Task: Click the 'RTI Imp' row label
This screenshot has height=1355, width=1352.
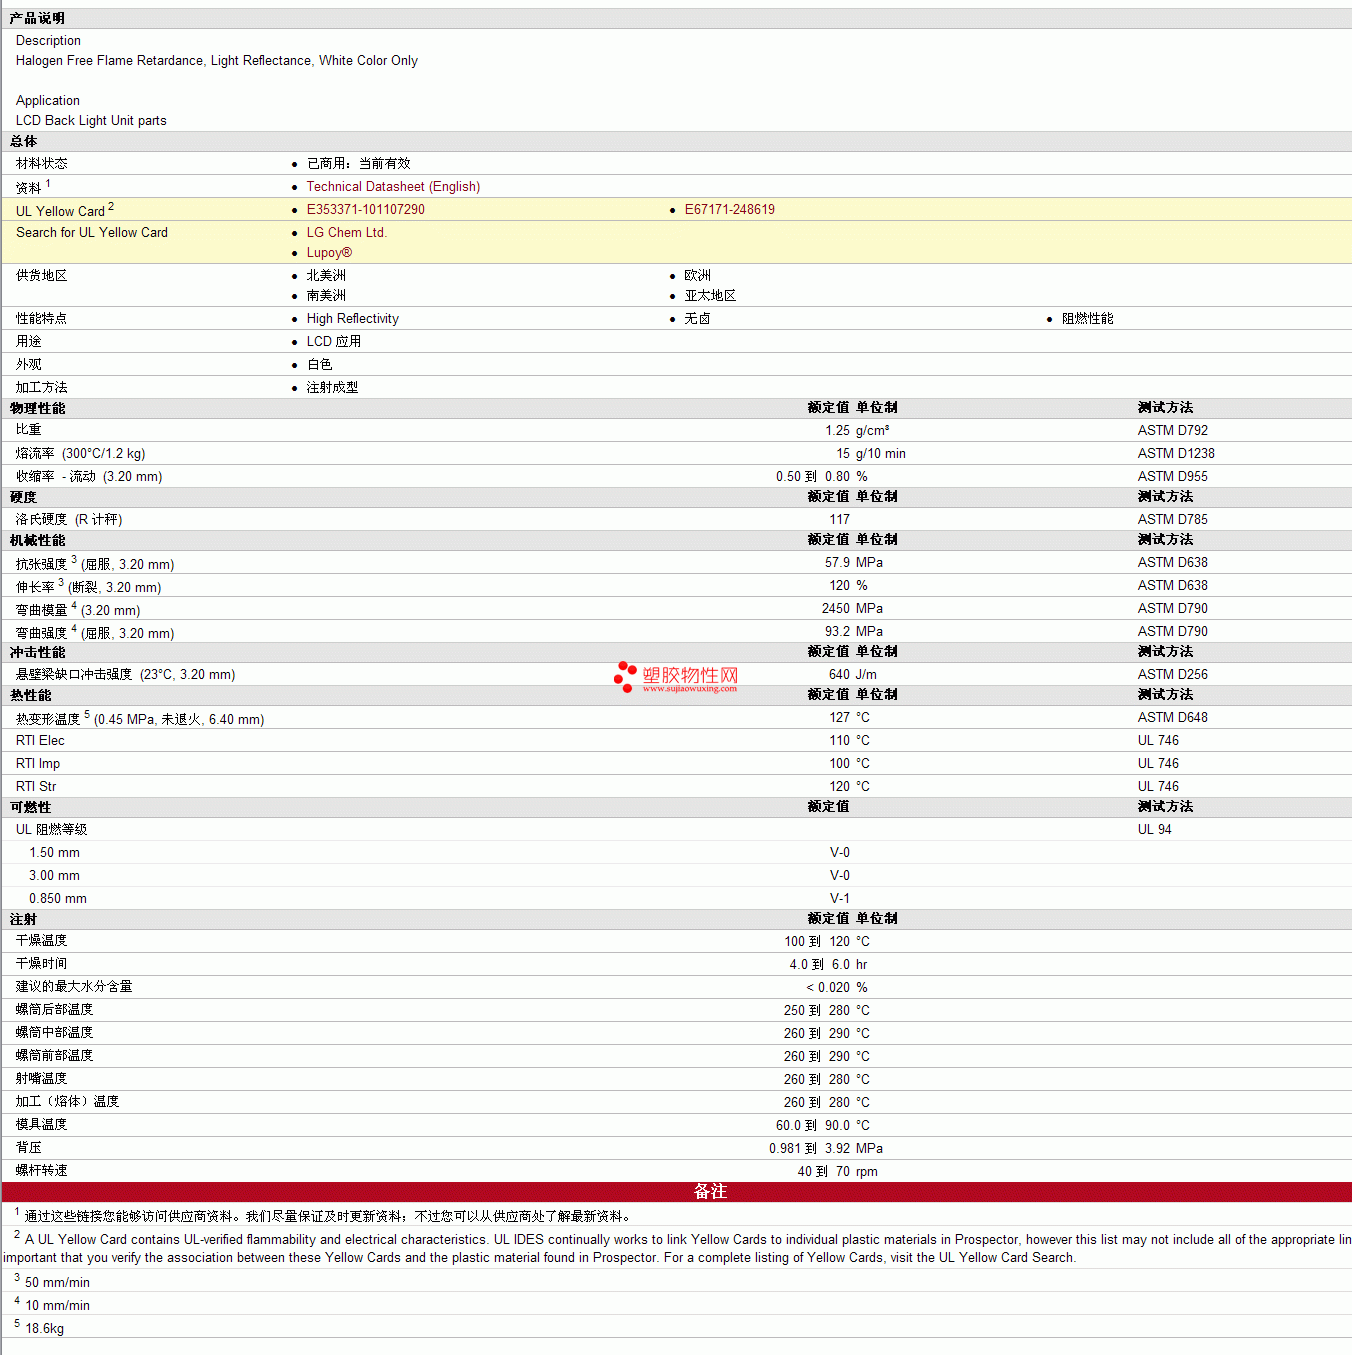Action: [x=38, y=763]
